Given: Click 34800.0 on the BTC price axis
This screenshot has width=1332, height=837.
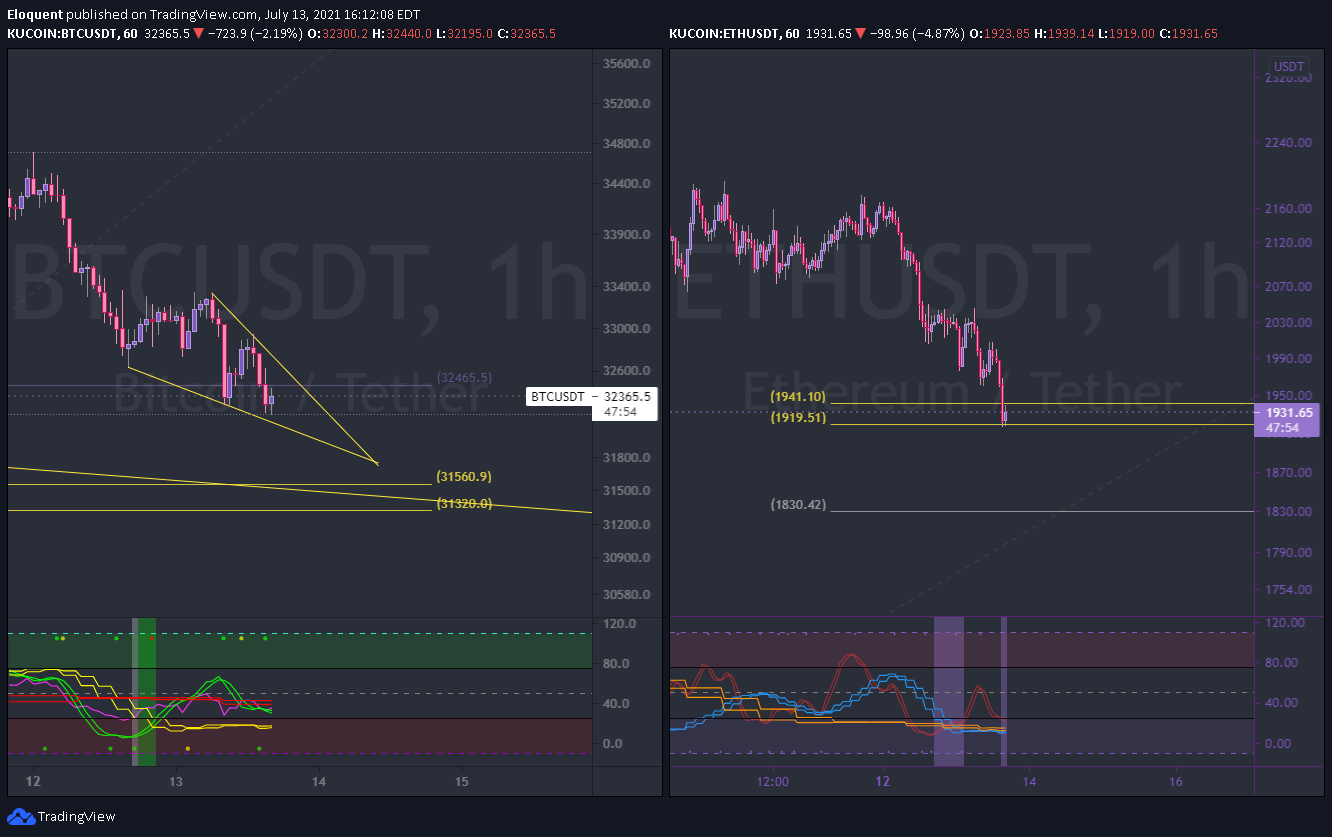Looking at the screenshot, I should click(627, 144).
